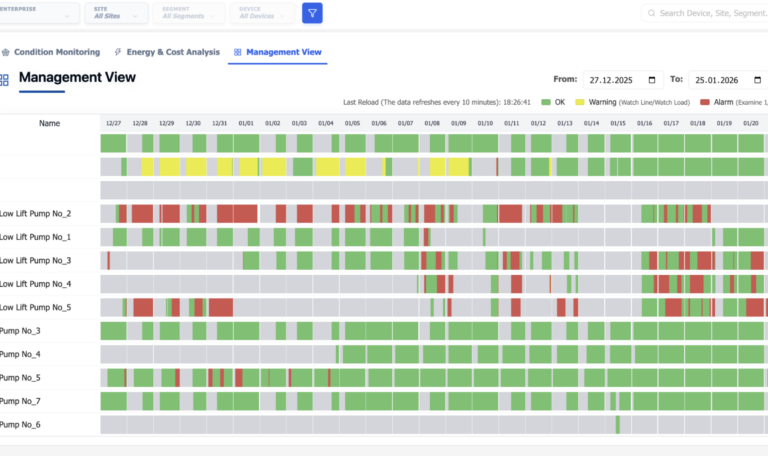Click the Management View grid icon in tab

pyautogui.click(x=238, y=52)
